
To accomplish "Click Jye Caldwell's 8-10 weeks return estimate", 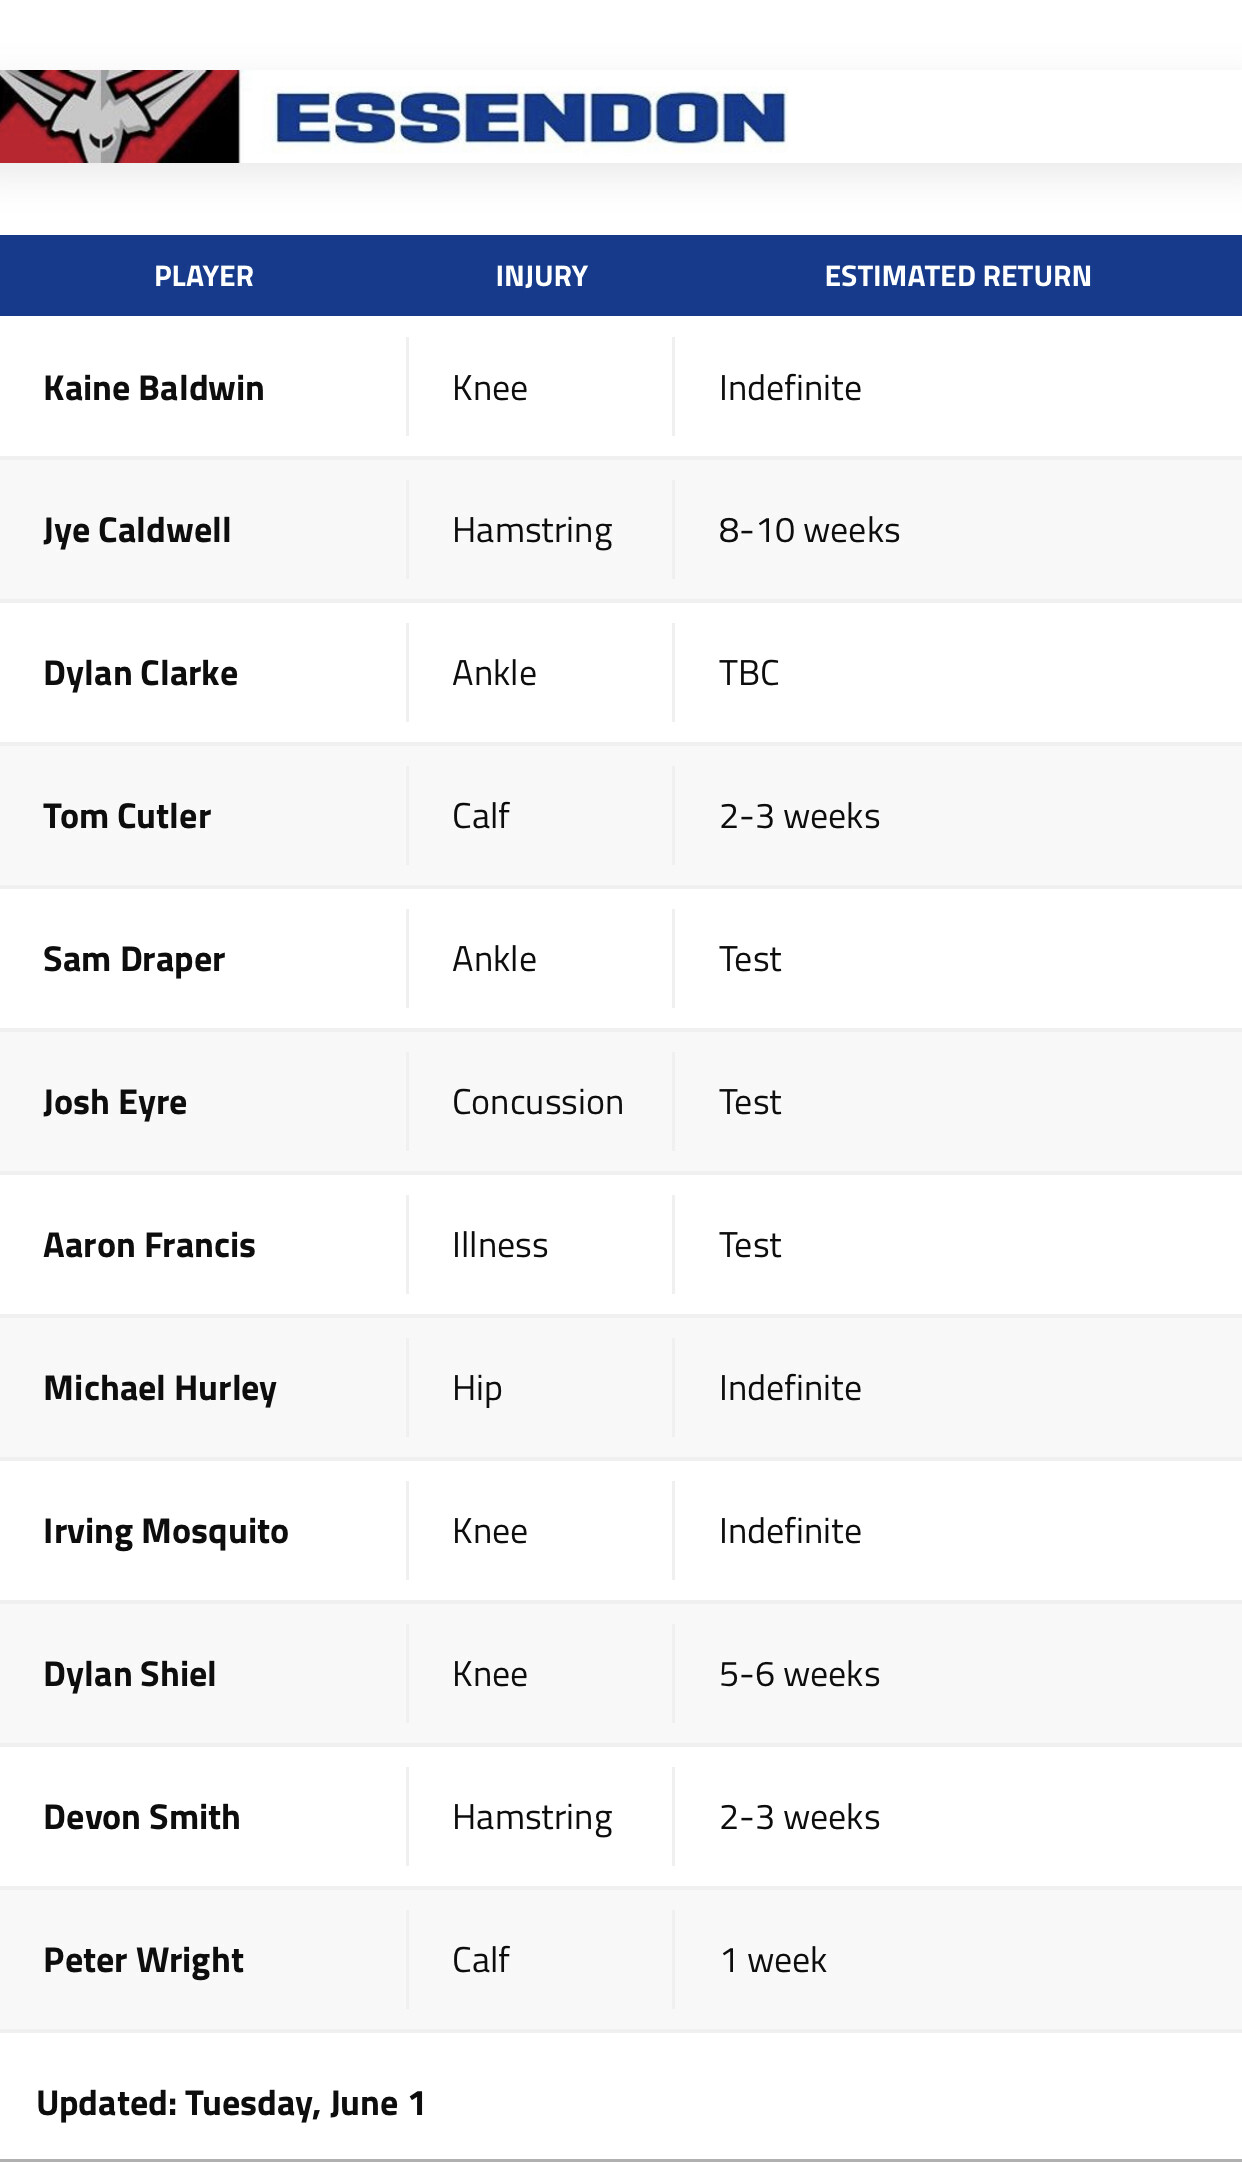I will tap(809, 530).
